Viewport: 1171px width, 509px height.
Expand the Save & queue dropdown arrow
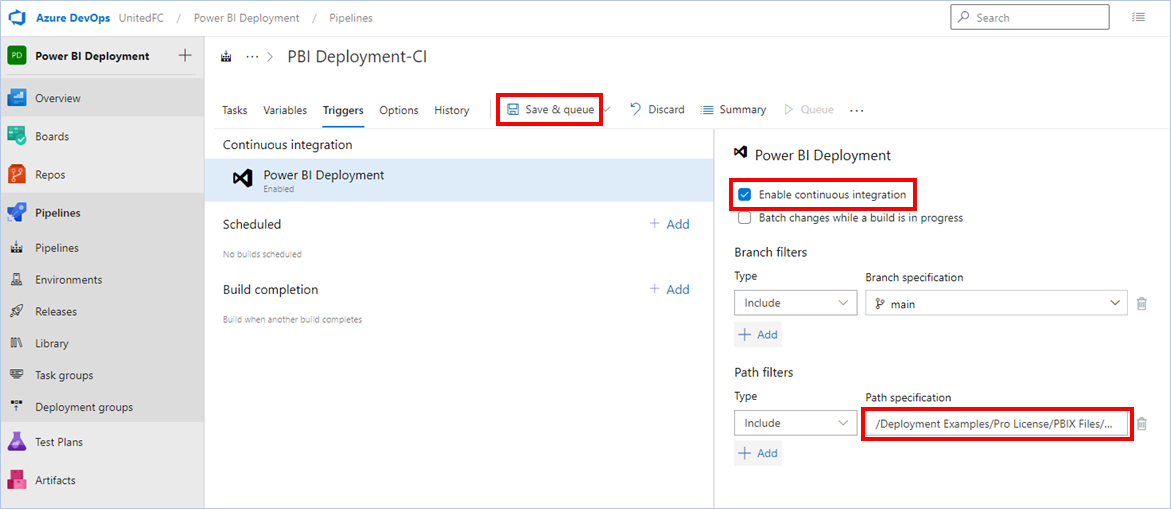(607, 110)
